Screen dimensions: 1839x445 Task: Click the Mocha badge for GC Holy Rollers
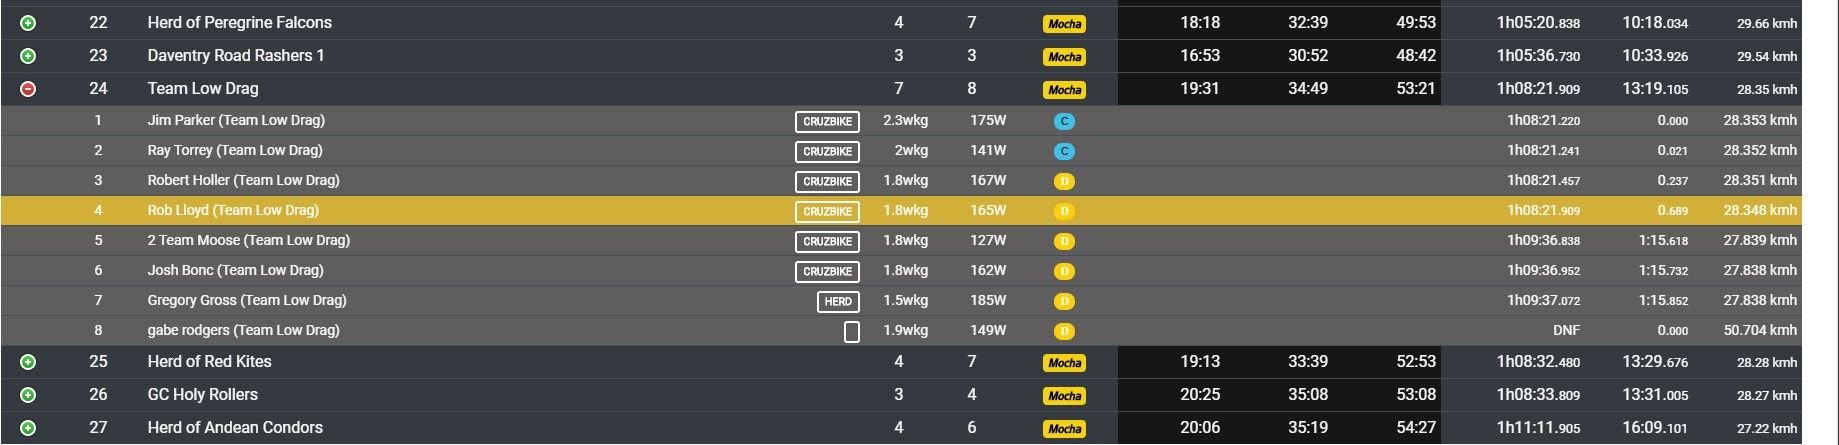coord(1064,396)
